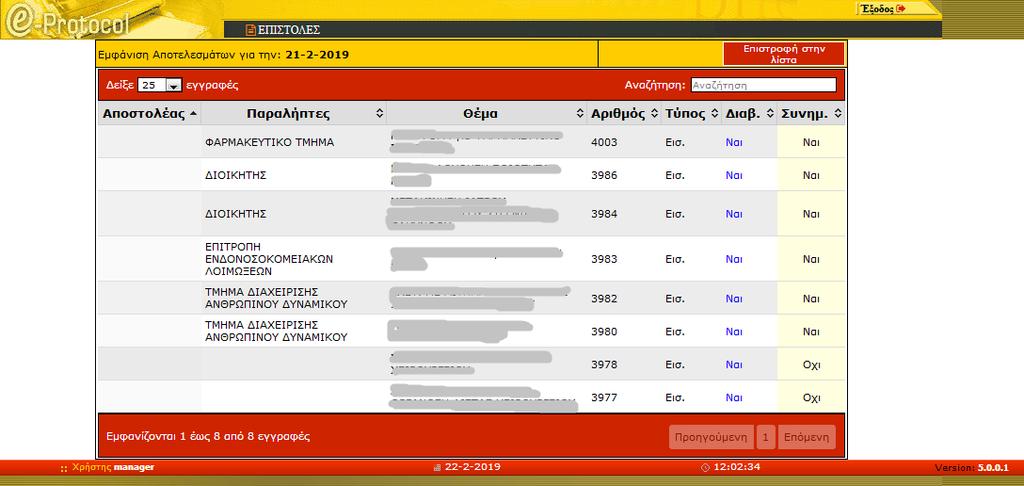
Task: Click the Χρήστης manager label
Action: (x=114, y=467)
